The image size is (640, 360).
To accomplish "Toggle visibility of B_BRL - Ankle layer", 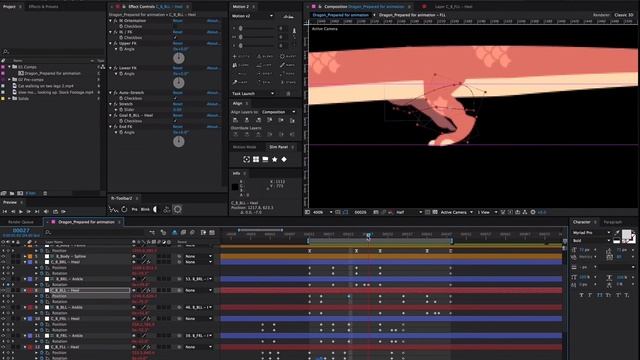I will coord(3,279).
